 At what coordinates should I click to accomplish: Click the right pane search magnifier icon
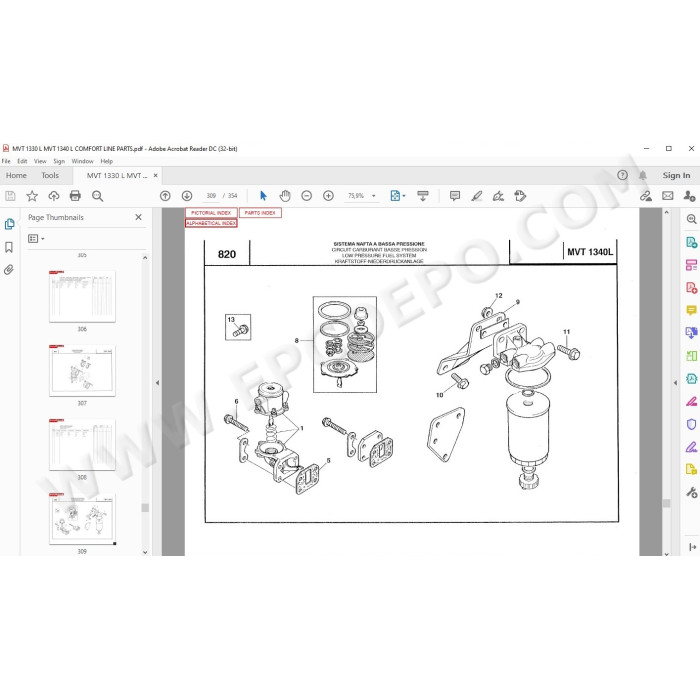coord(692,219)
